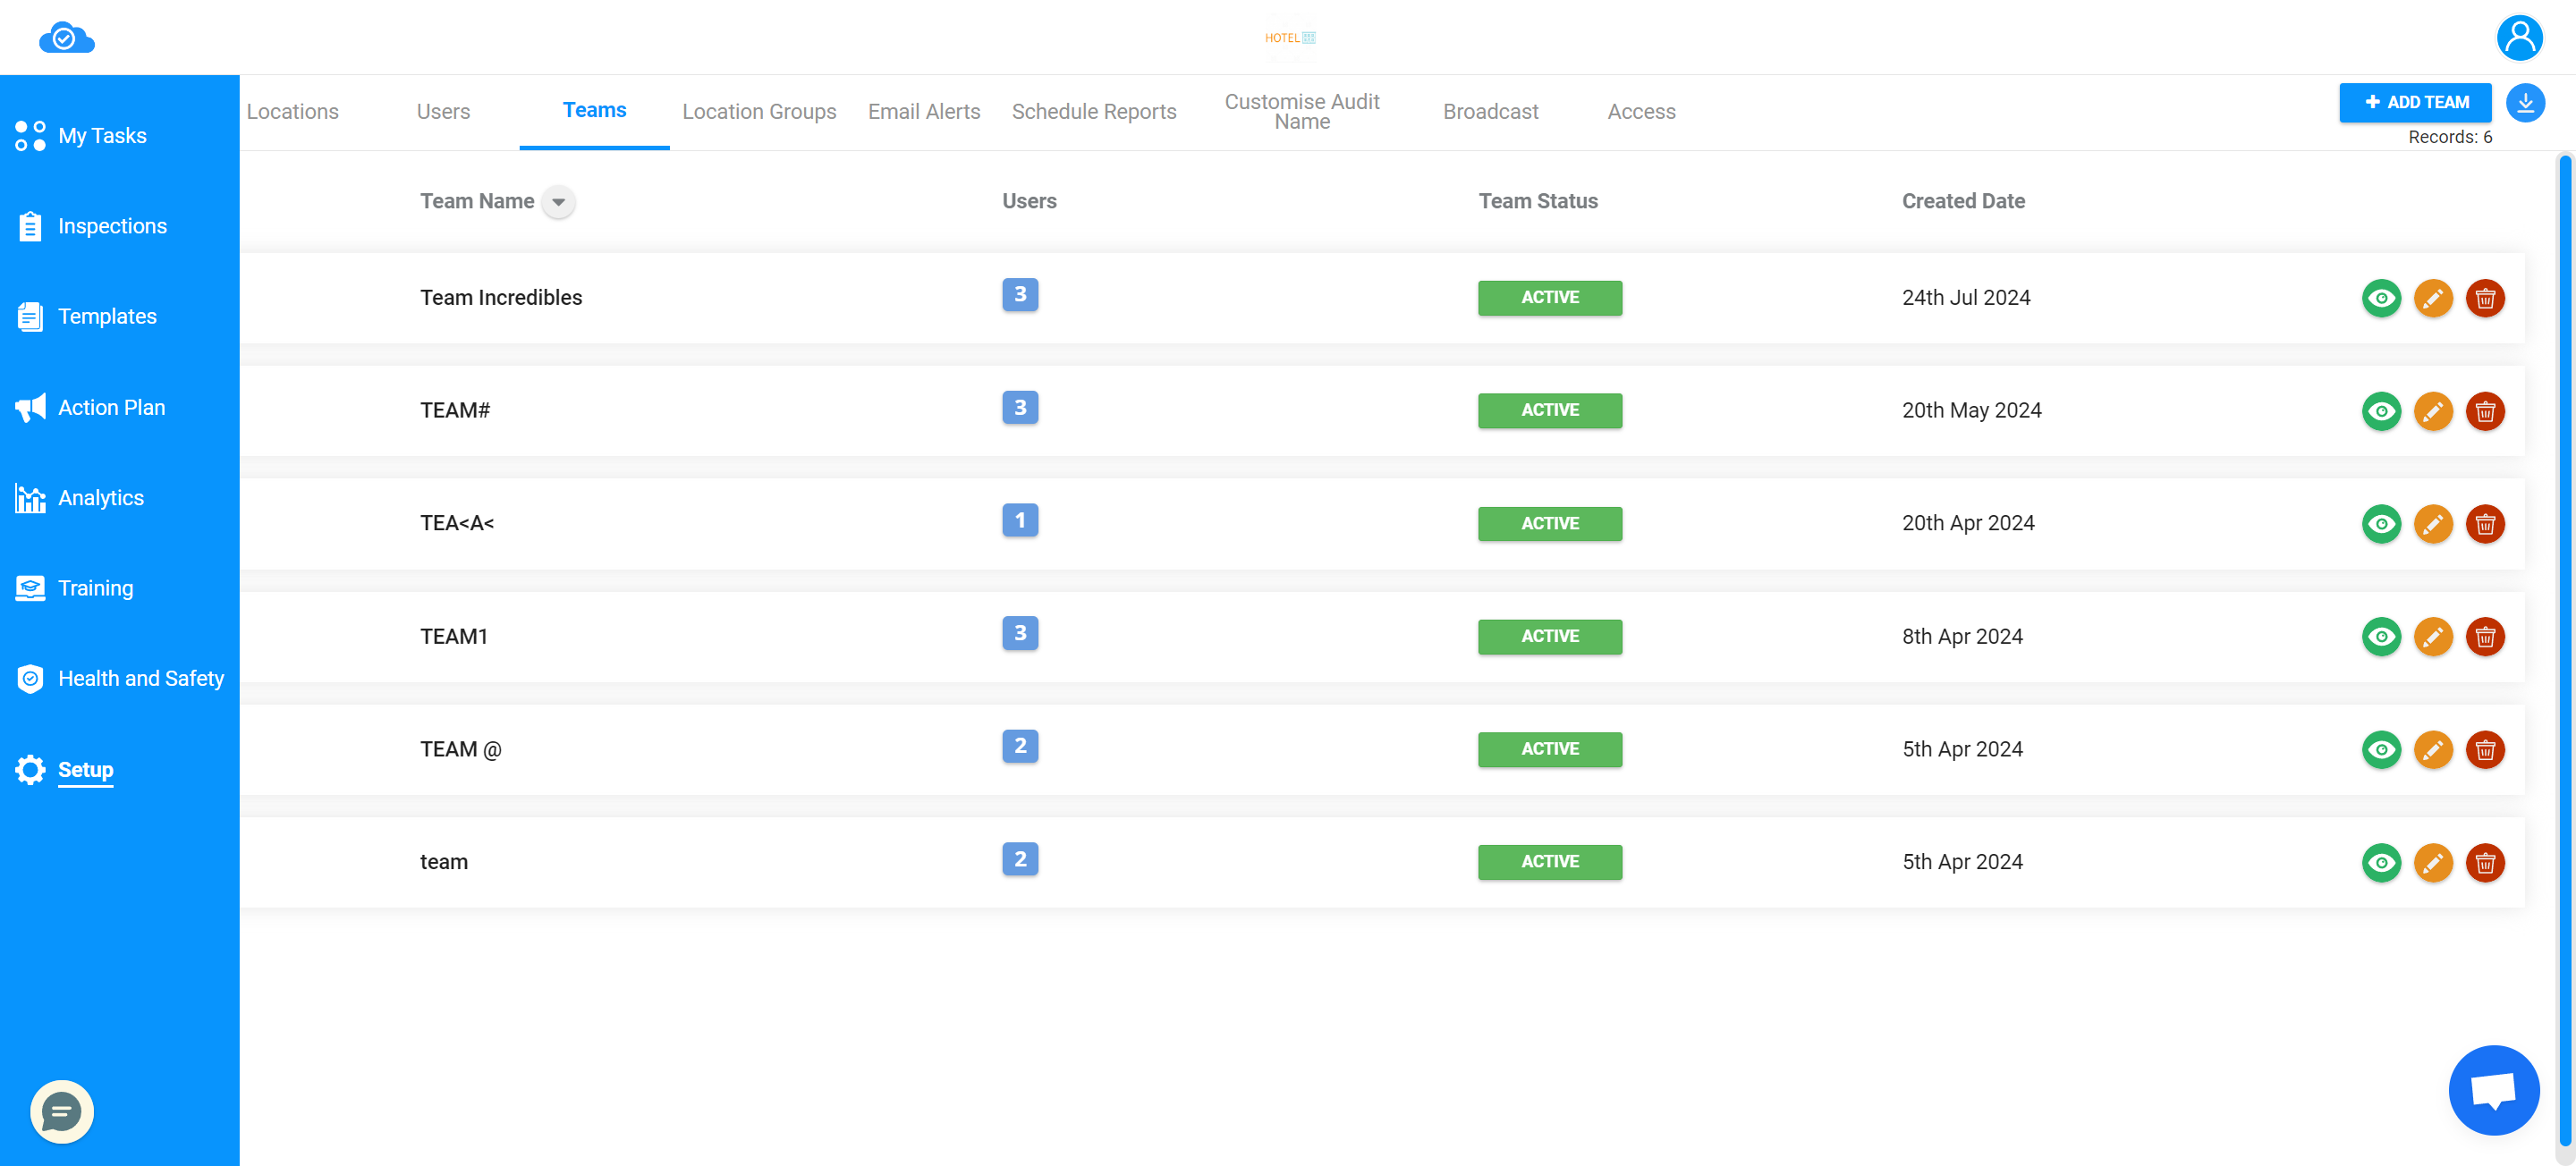Download the teams list
Screen dimensions: 2576x1166
[x=2525, y=102]
